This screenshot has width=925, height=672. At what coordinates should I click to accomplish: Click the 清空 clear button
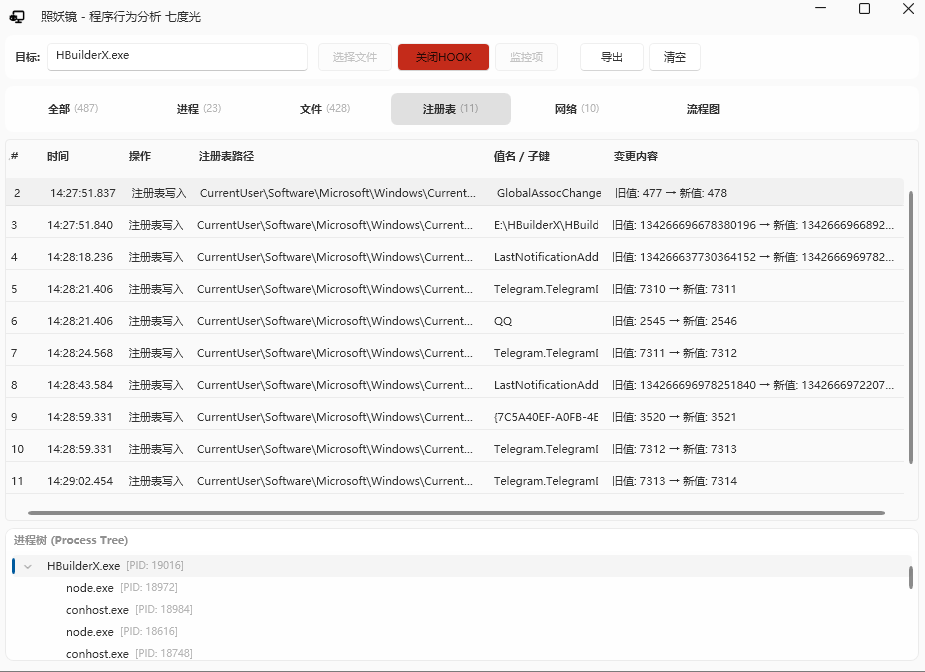click(x=674, y=57)
